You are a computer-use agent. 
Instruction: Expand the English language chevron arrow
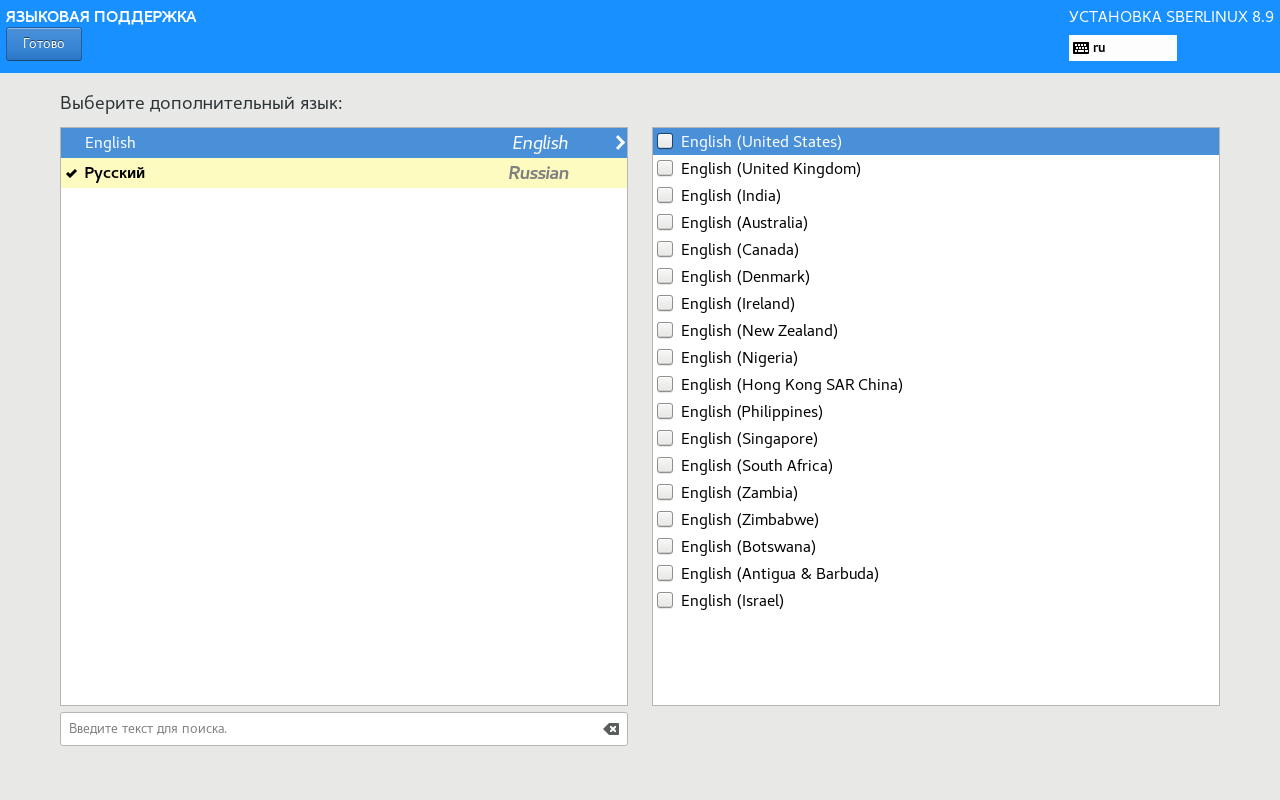click(x=620, y=143)
